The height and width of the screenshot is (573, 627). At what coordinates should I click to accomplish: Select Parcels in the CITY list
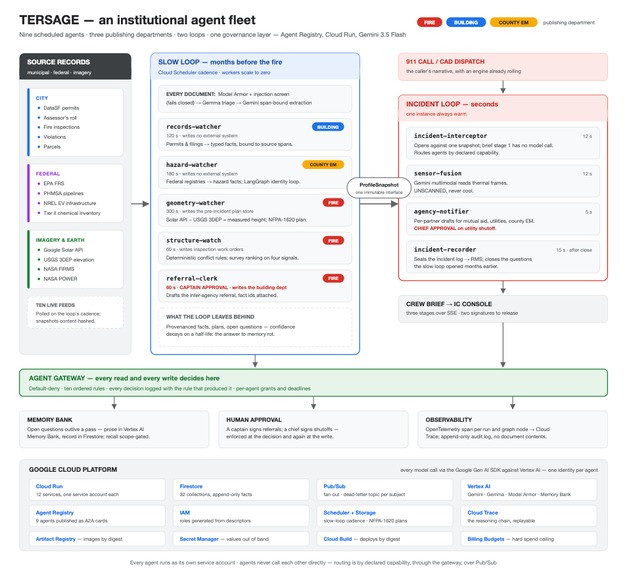tap(52, 147)
